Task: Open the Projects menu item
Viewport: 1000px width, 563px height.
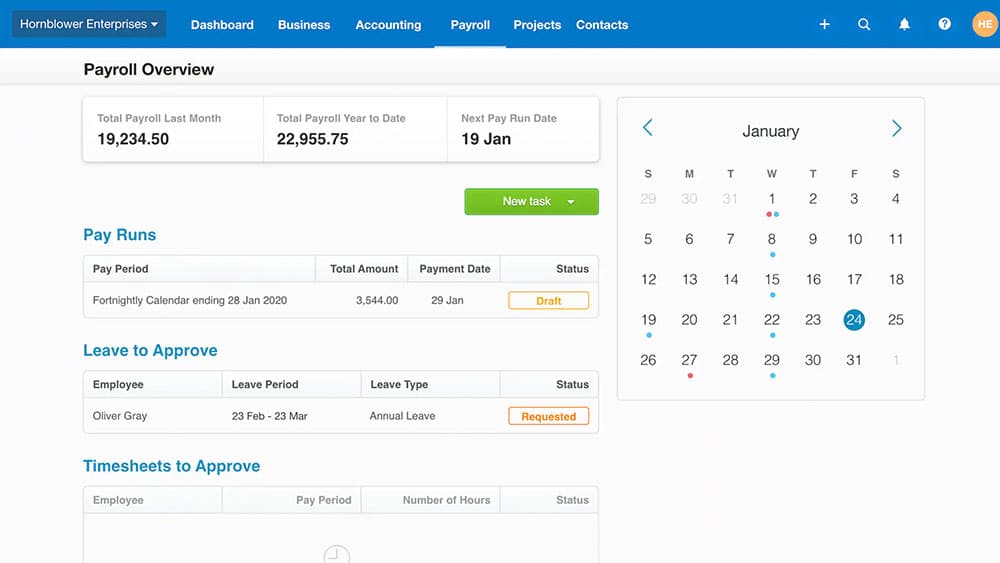Action: (537, 25)
